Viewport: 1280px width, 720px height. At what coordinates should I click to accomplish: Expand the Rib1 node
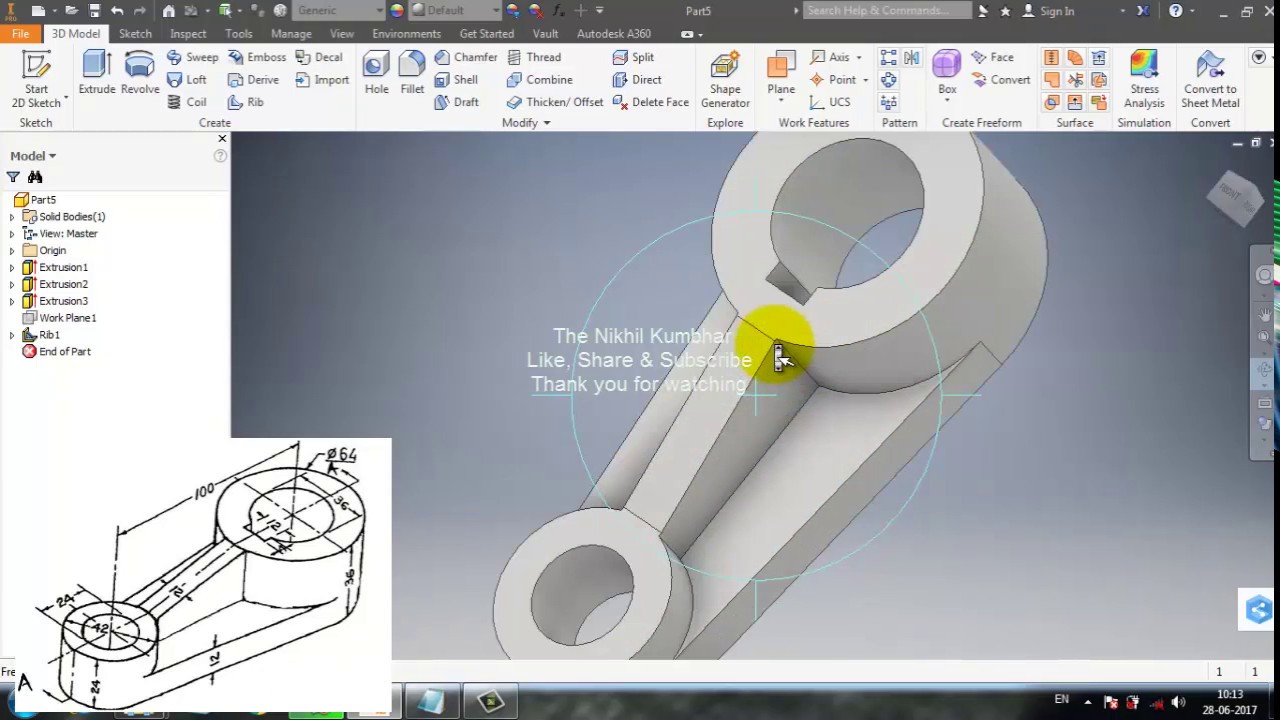[x=12, y=335]
